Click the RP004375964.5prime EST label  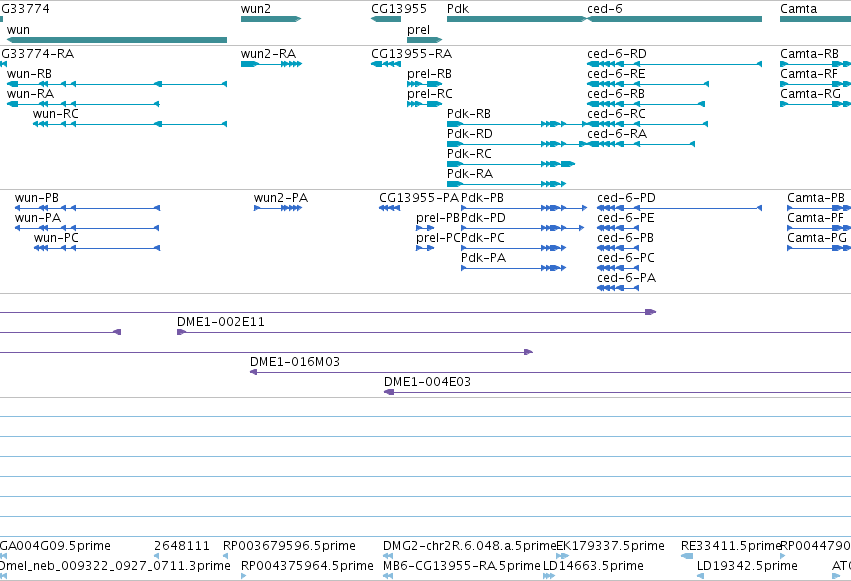(307, 566)
